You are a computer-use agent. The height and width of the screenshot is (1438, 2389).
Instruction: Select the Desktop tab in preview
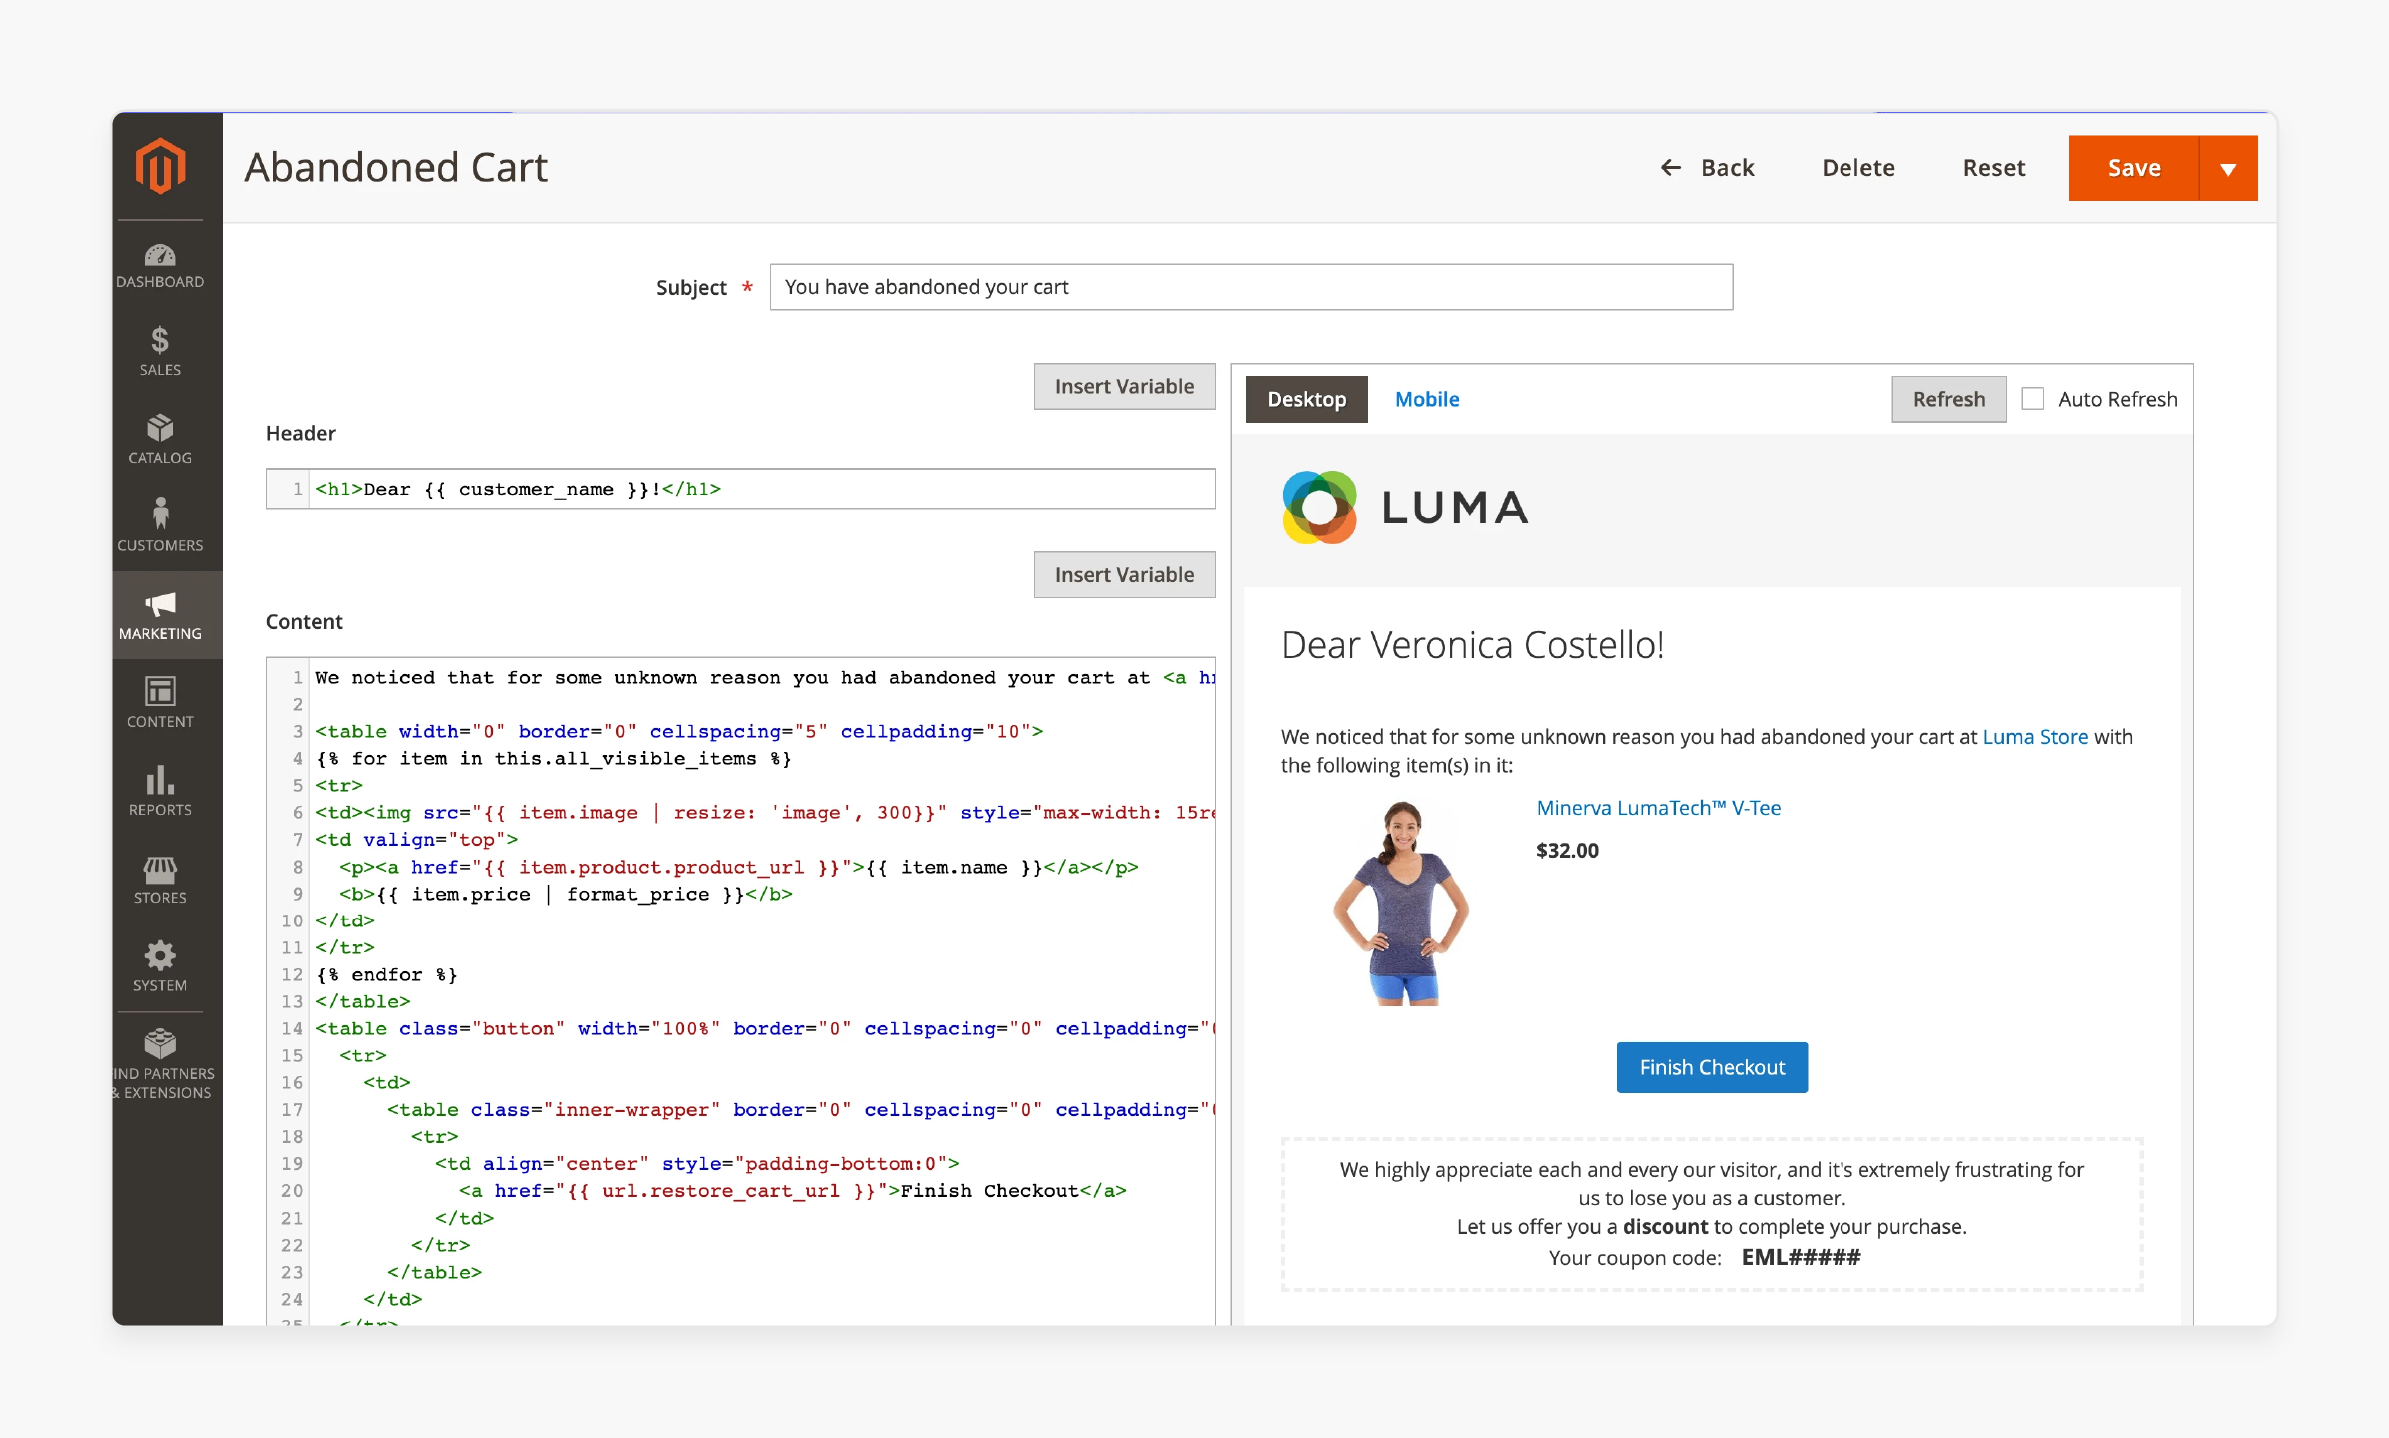pyautogui.click(x=1305, y=397)
